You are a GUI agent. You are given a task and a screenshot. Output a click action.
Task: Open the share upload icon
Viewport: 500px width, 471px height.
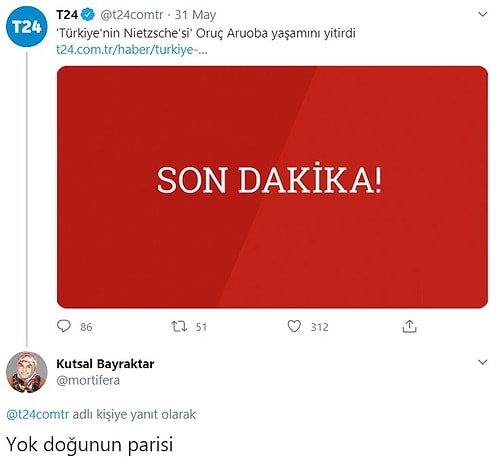409,326
